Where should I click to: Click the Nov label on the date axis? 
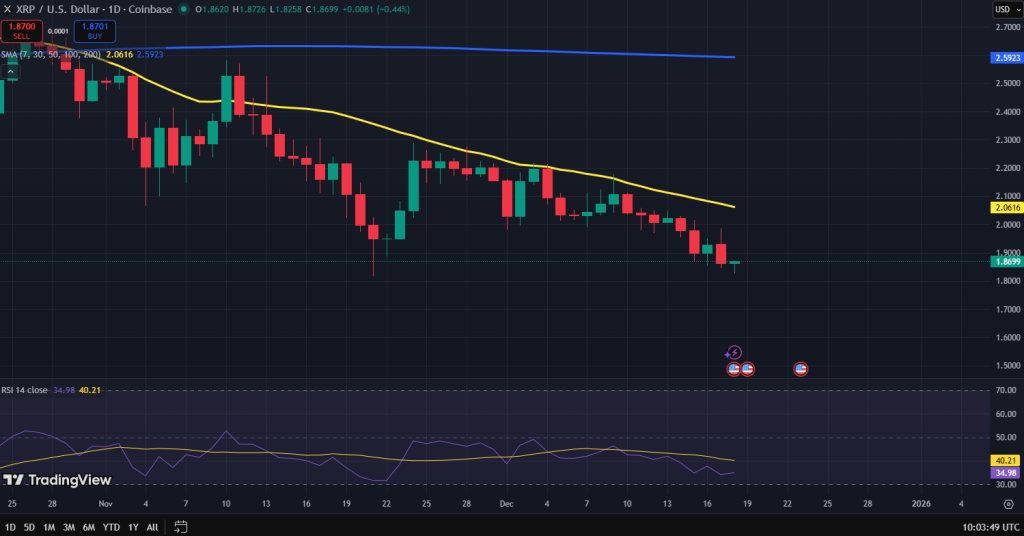[x=105, y=504]
